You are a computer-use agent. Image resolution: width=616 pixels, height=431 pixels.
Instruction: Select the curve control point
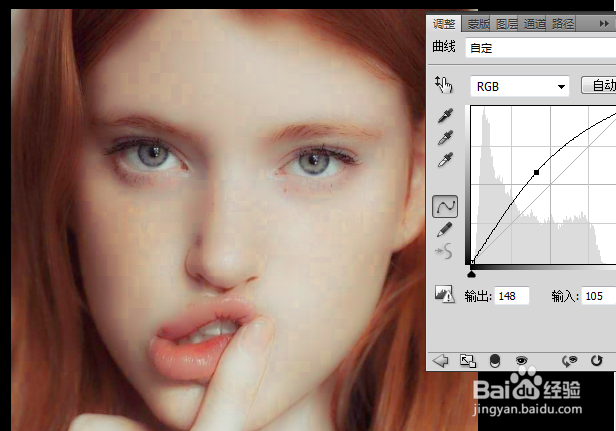point(536,172)
